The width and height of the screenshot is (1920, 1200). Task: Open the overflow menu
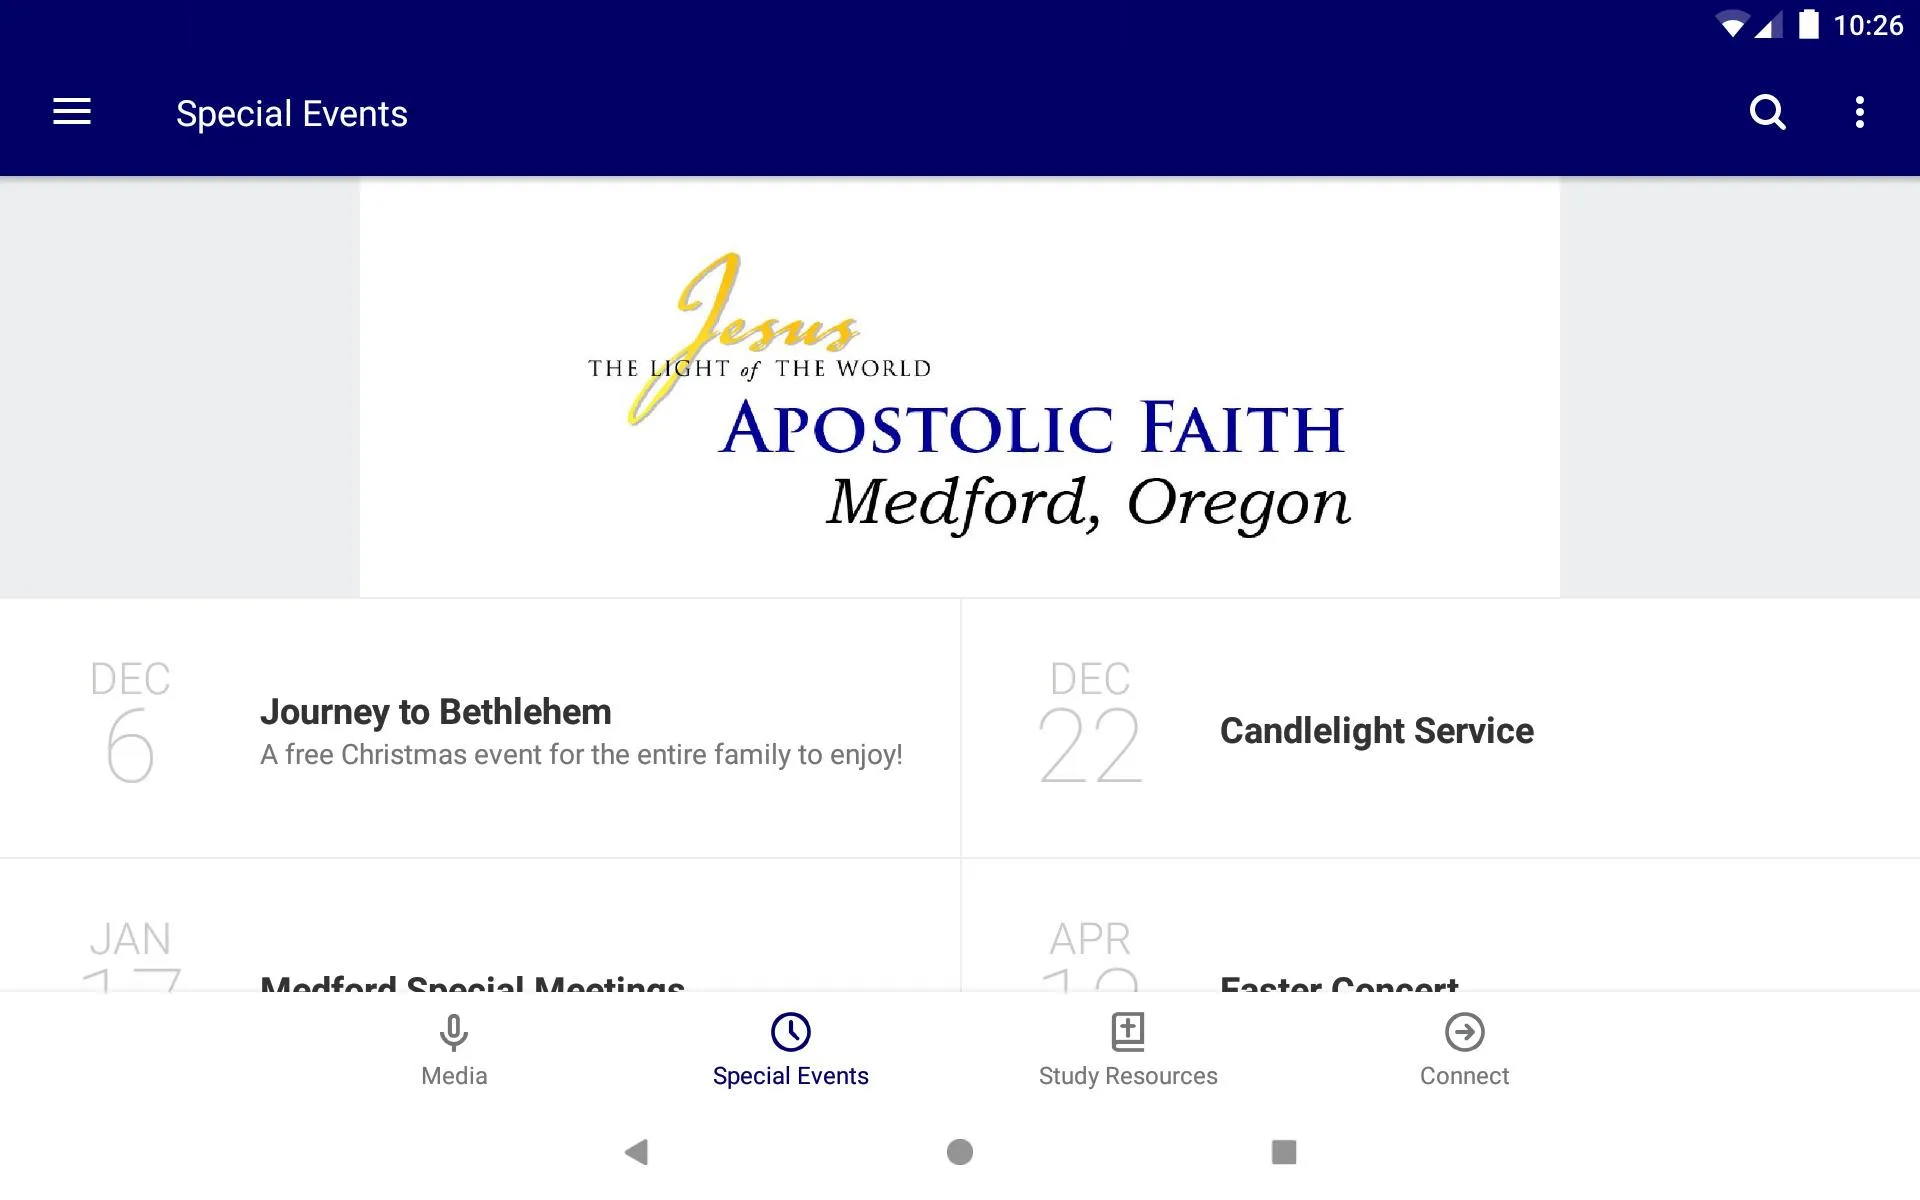click(x=1861, y=113)
